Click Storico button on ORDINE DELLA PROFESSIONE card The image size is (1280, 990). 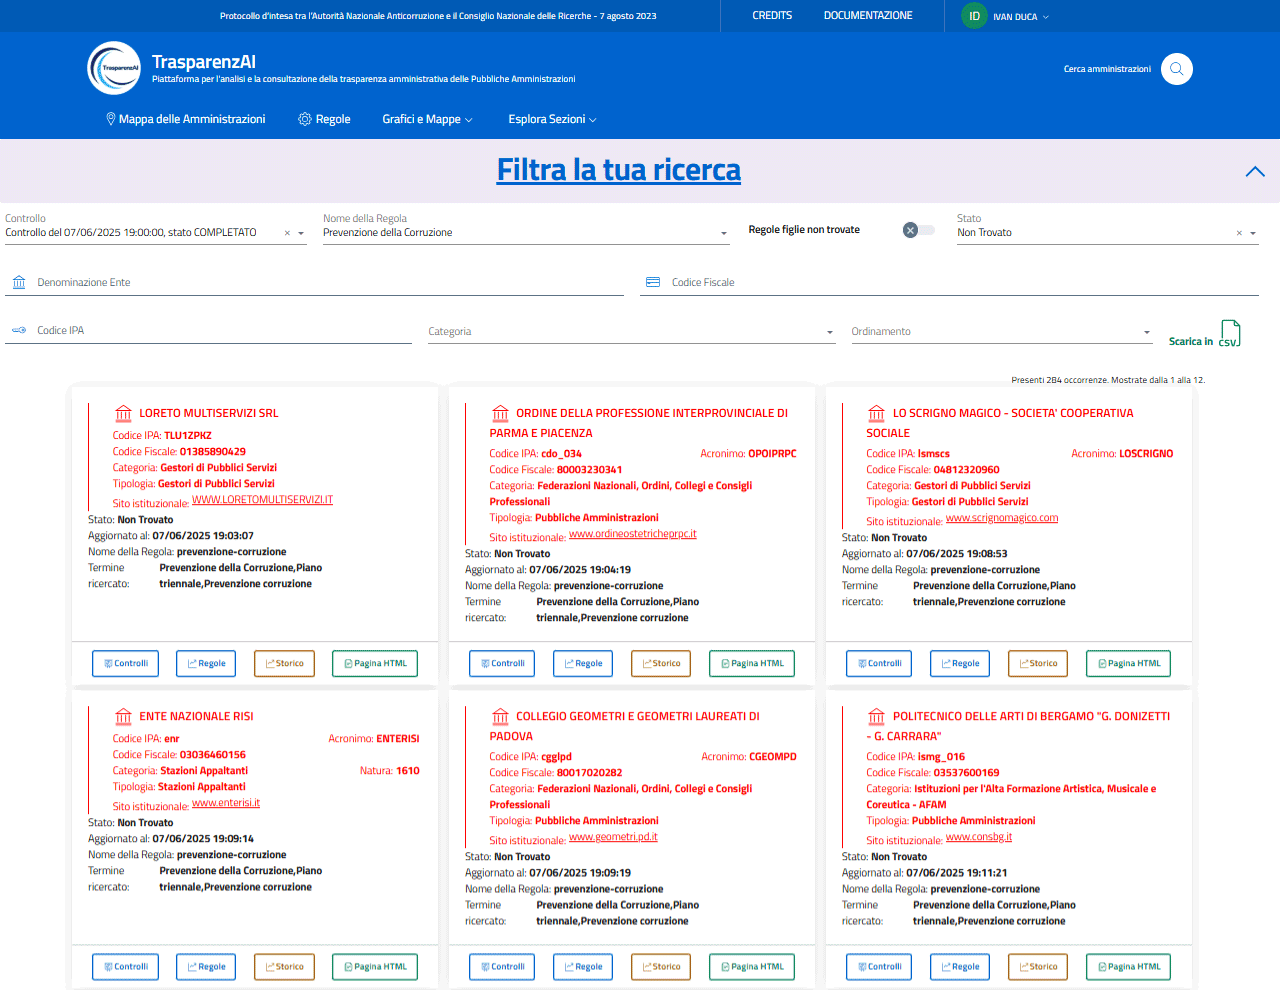(x=661, y=664)
